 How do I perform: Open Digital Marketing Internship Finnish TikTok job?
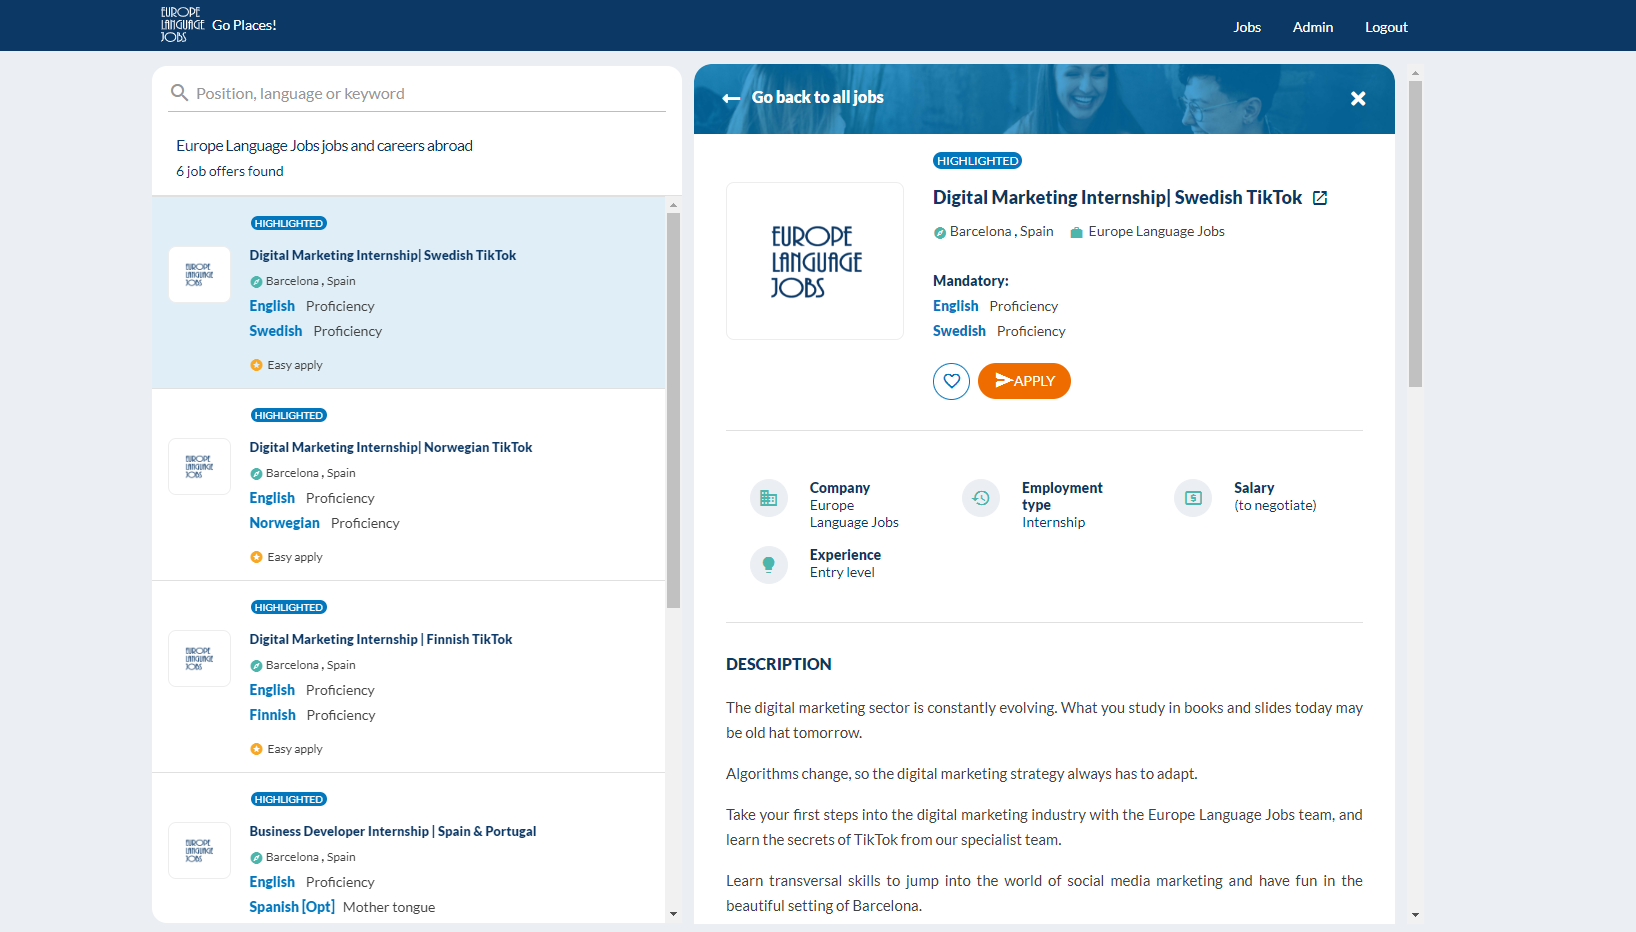(381, 639)
